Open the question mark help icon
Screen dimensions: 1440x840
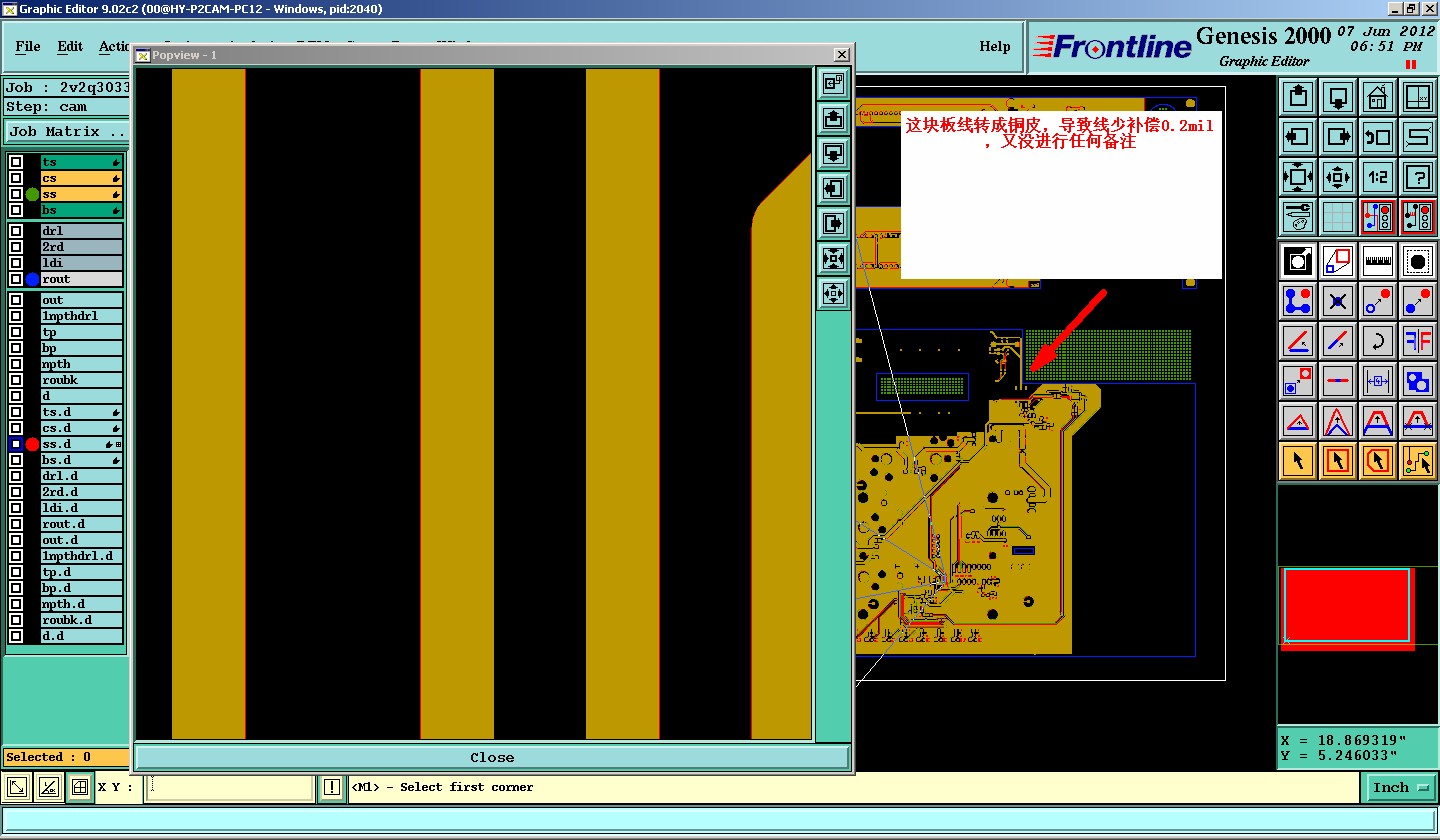pos(1418,177)
